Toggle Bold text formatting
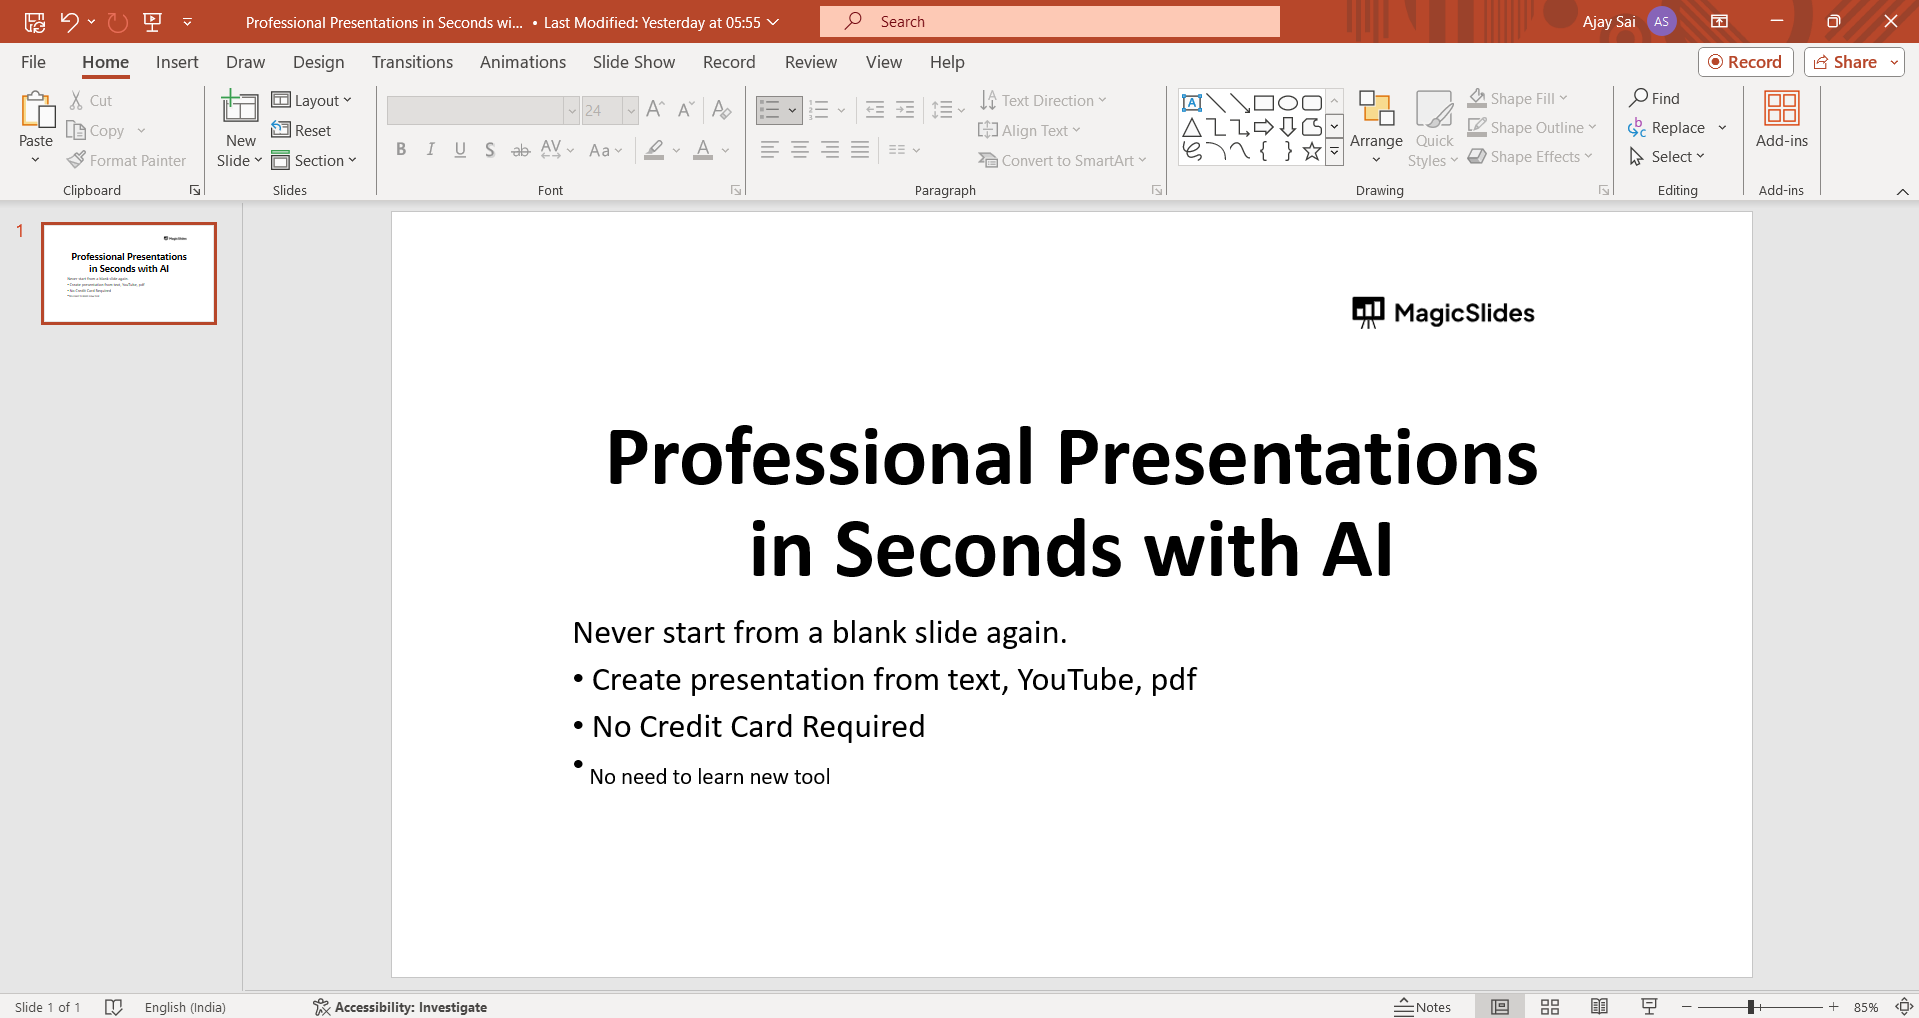The image size is (1919, 1018). coord(401,150)
